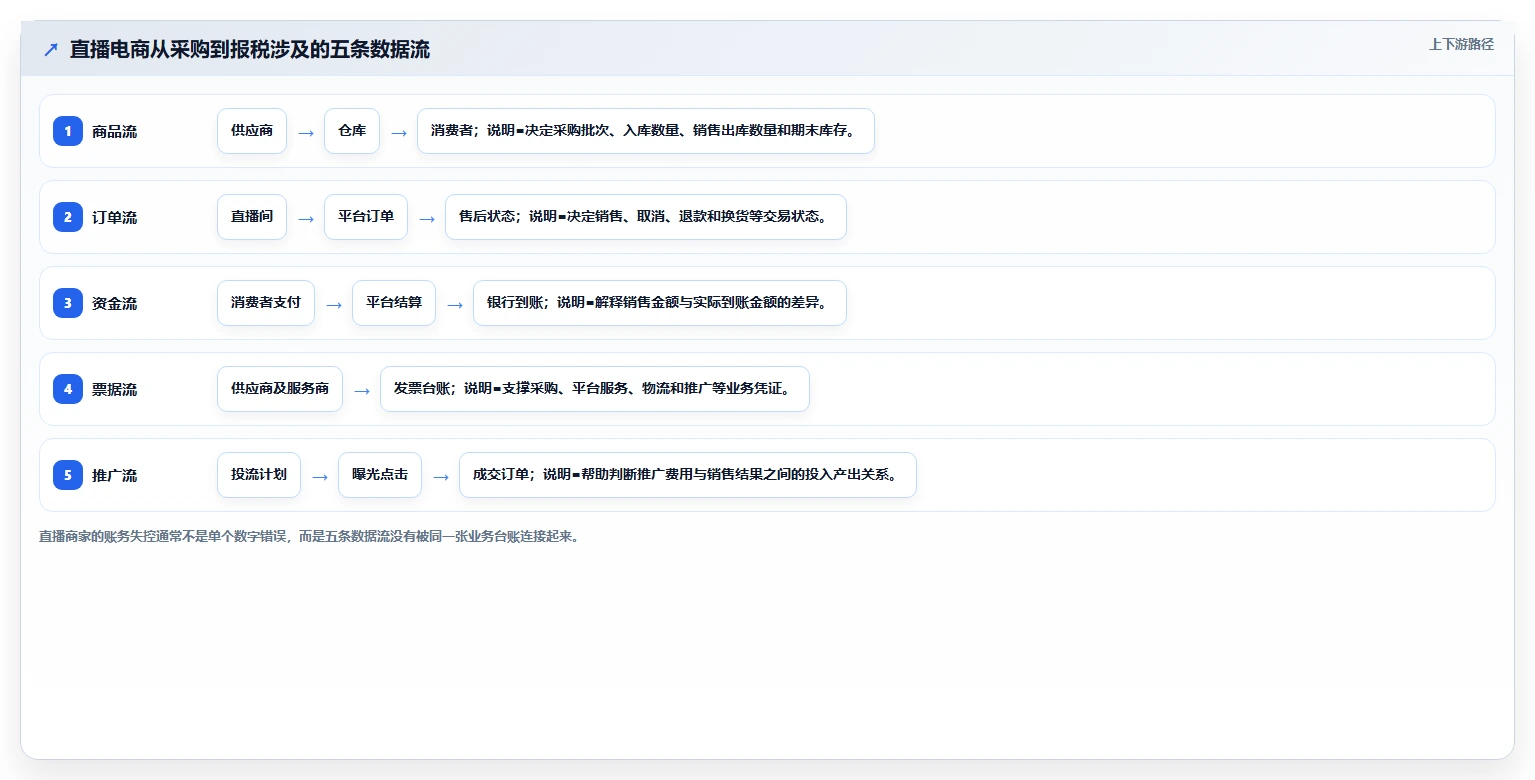Click the number 5 badge for 推广流
Screen dimensions: 1535x780
coord(68,475)
